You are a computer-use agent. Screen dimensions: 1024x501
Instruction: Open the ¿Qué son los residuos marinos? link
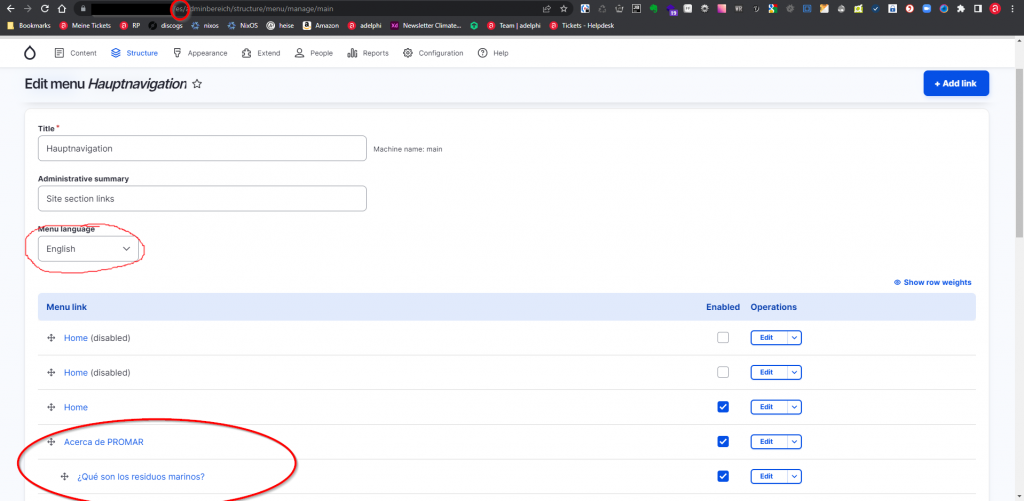(x=141, y=476)
